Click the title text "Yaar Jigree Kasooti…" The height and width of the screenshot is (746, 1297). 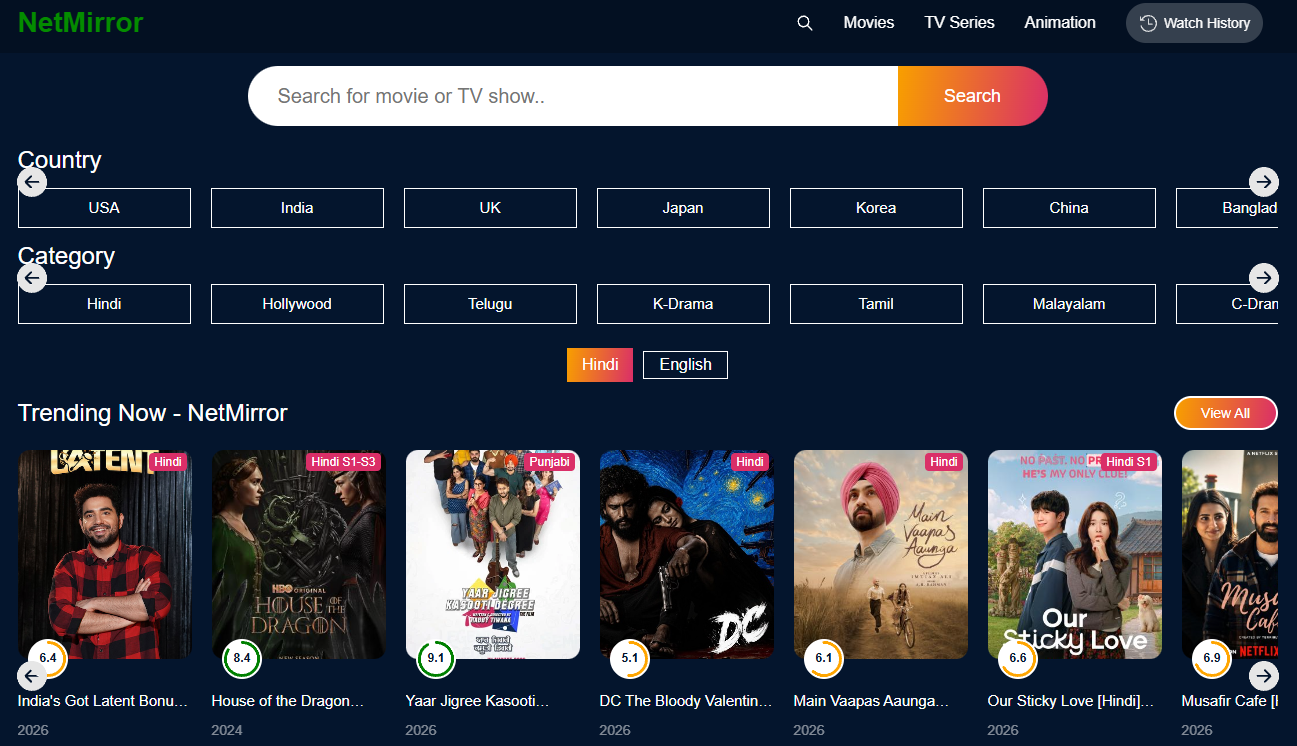point(478,701)
